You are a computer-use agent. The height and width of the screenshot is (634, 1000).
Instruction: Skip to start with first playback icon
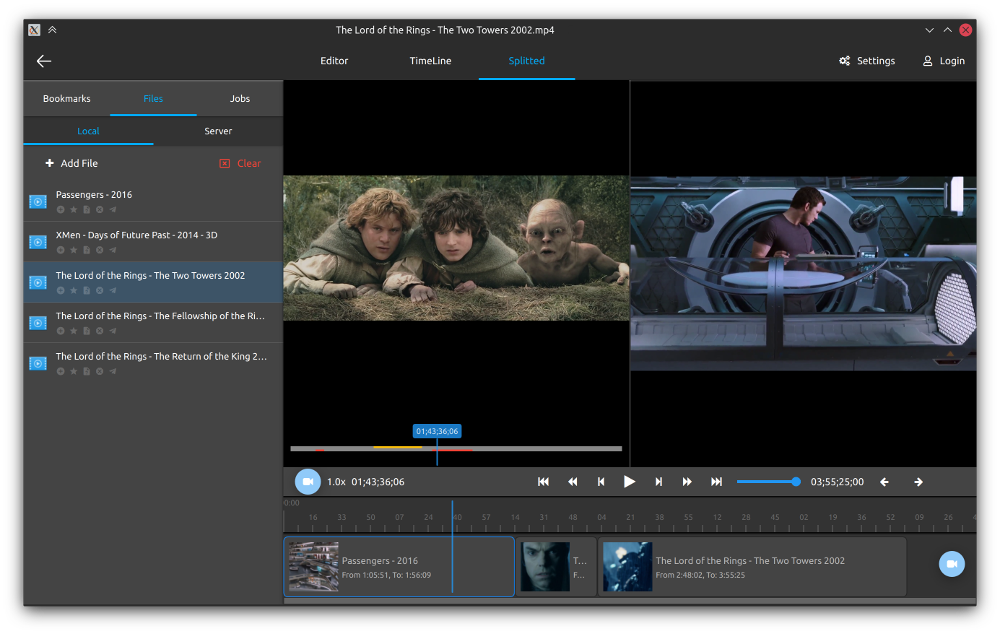click(x=544, y=482)
